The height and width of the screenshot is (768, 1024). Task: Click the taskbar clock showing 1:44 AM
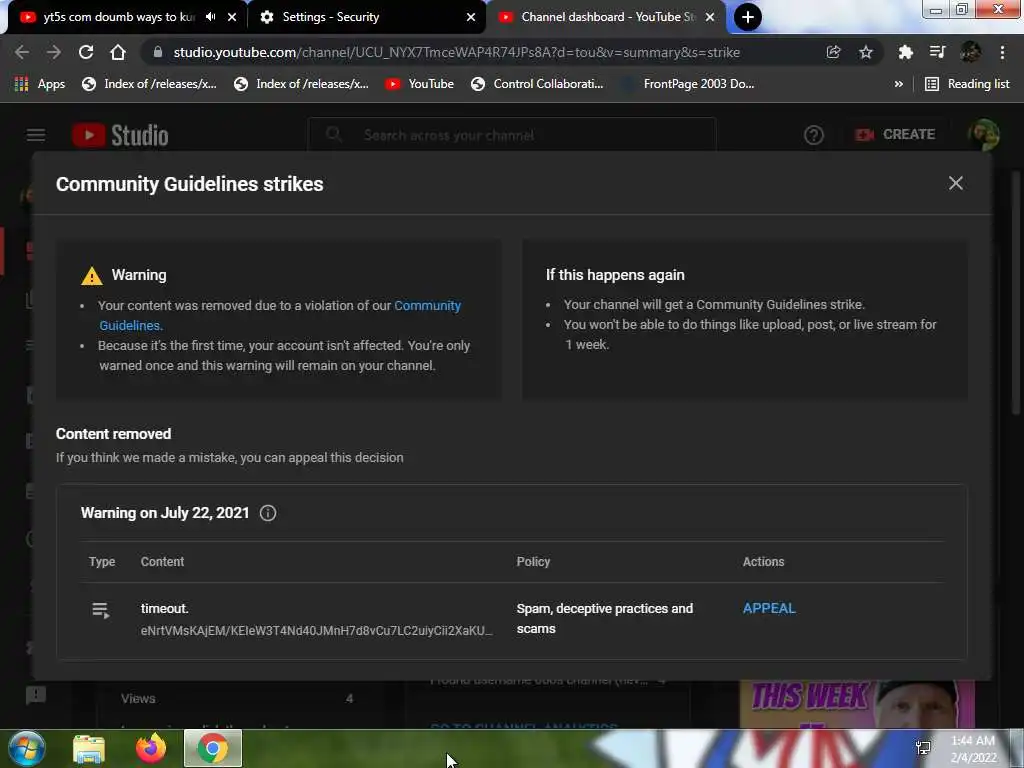point(973,748)
